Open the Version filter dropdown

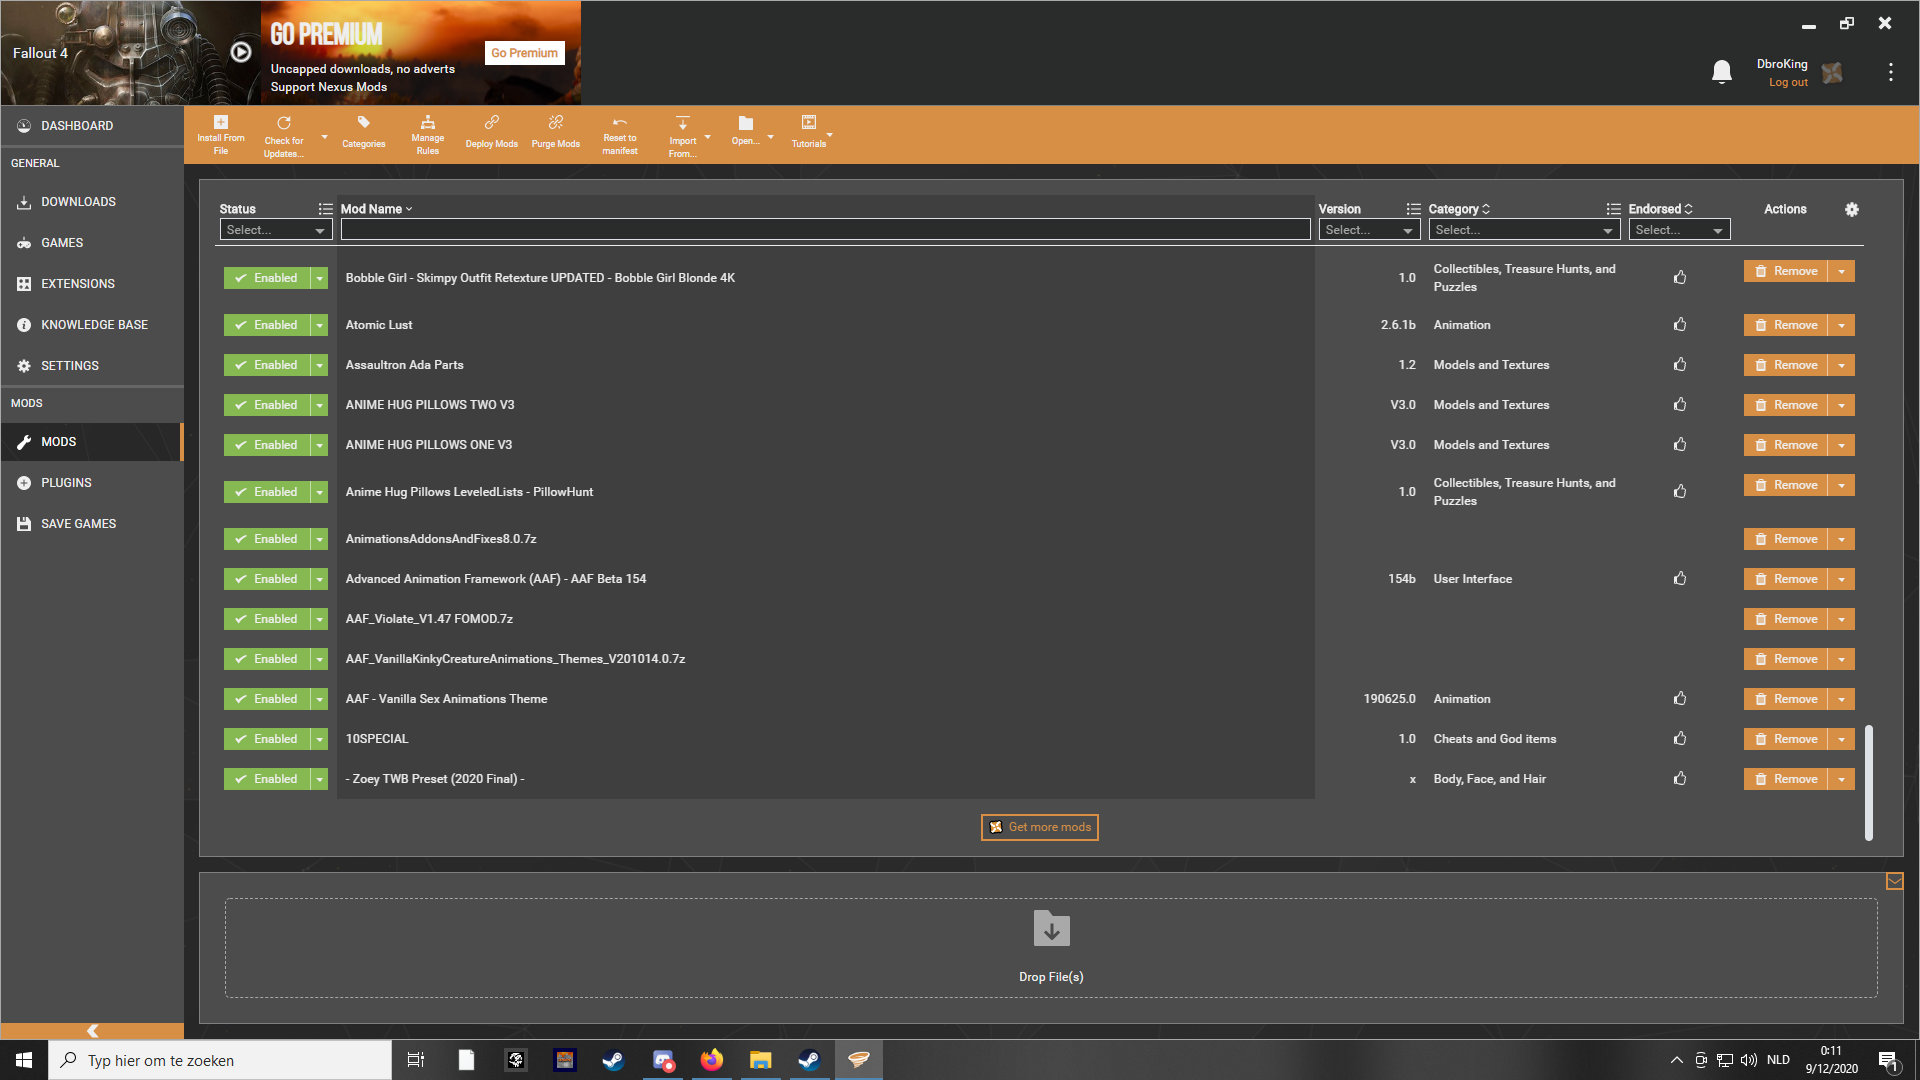coord(1369,230)
